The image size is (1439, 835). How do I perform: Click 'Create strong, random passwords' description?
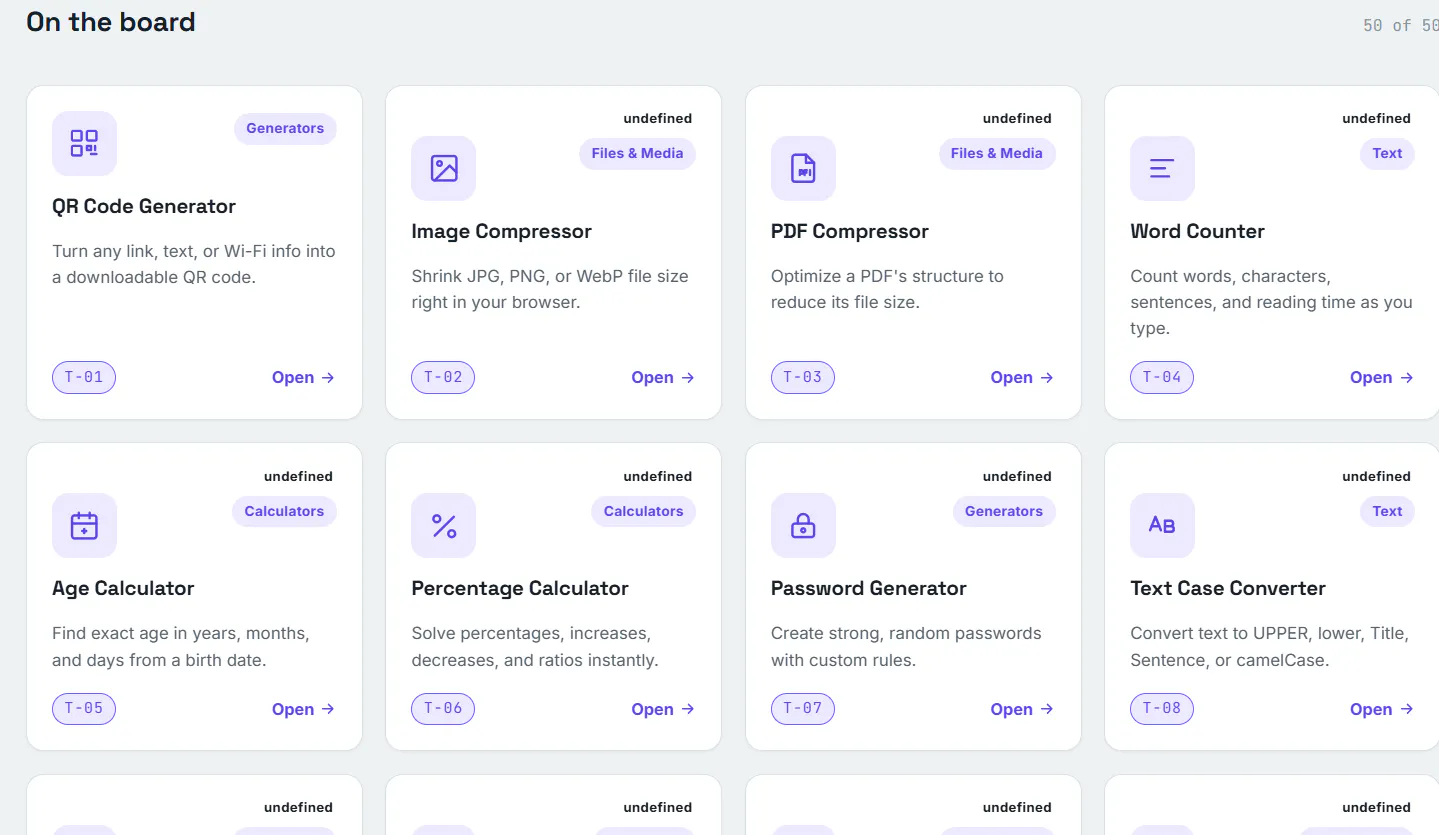[x=906, y=647]
